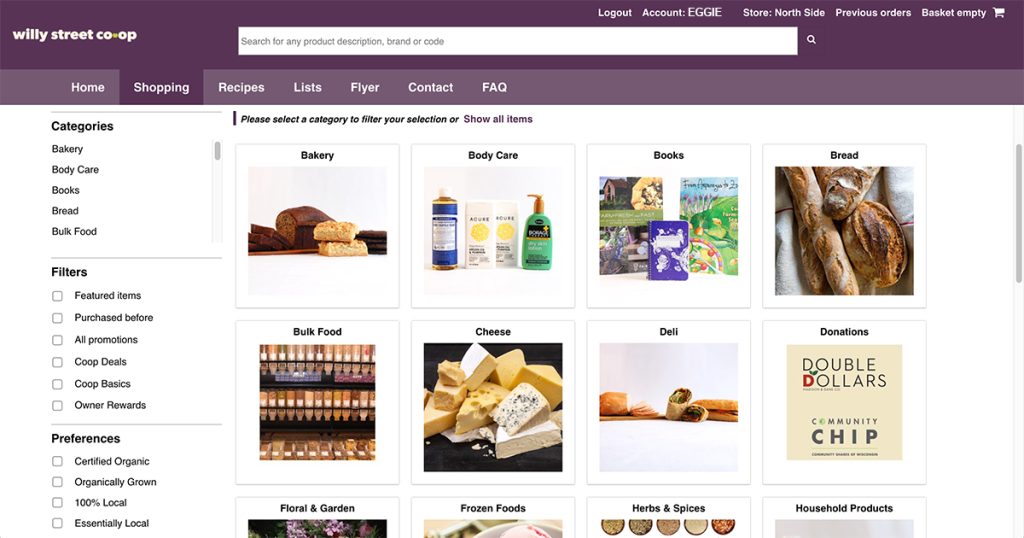Screen dimensions: 1024x538
Task: Open the Flyer tab
Action: coord(364,87)
